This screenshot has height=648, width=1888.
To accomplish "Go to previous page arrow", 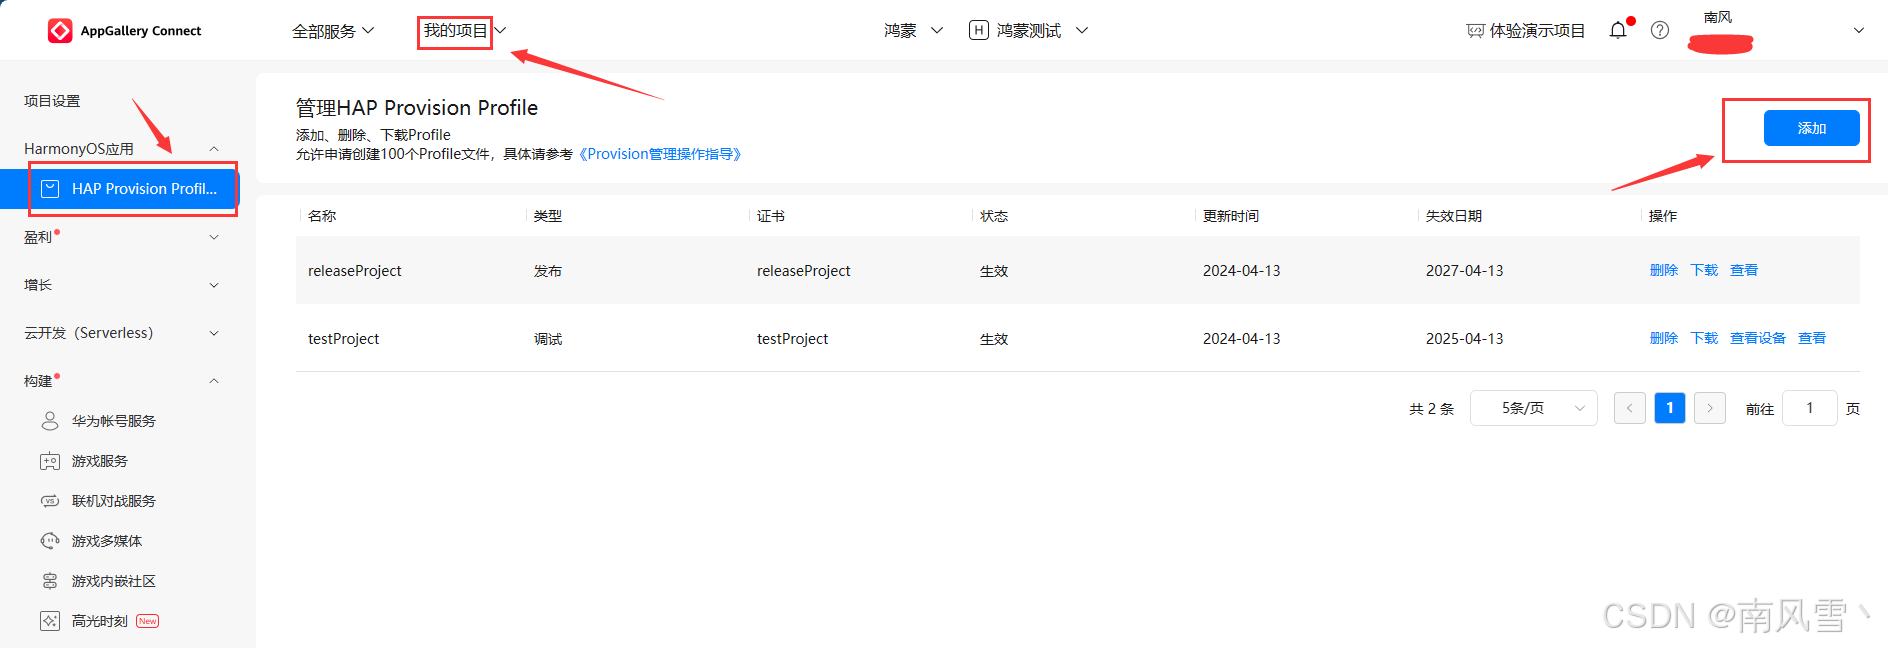I will click(1630, 408).
